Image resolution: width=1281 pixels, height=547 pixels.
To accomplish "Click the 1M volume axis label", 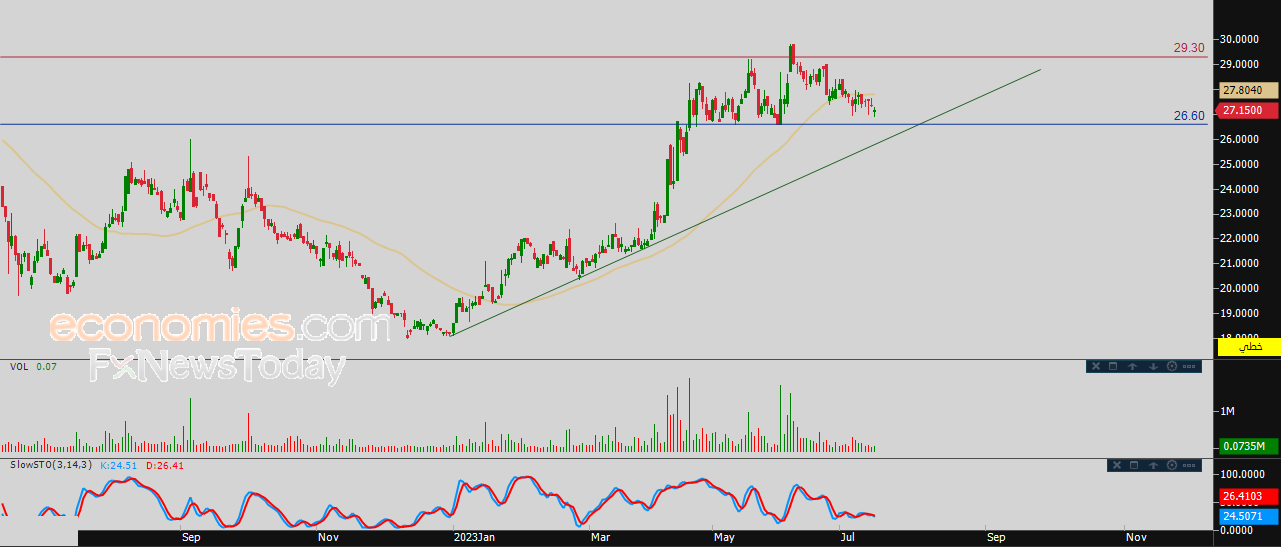I will coord(1226,411).
